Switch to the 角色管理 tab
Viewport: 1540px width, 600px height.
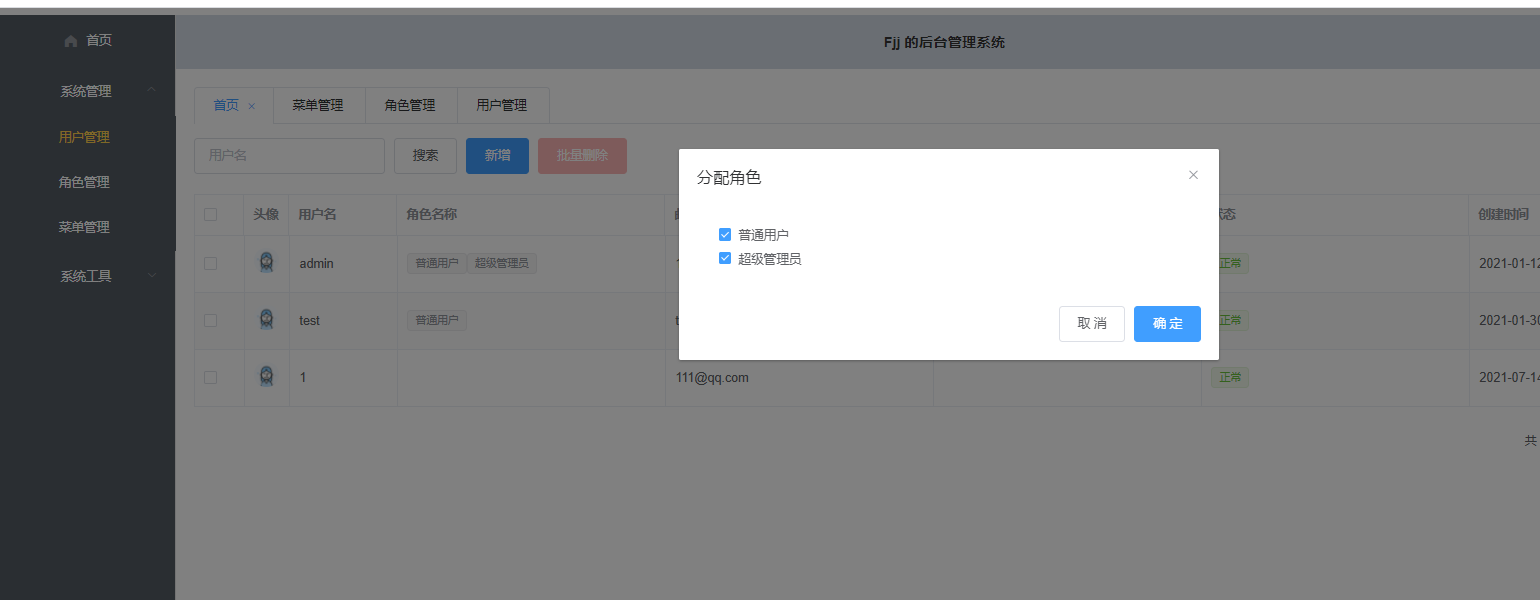tap(410, 105)
